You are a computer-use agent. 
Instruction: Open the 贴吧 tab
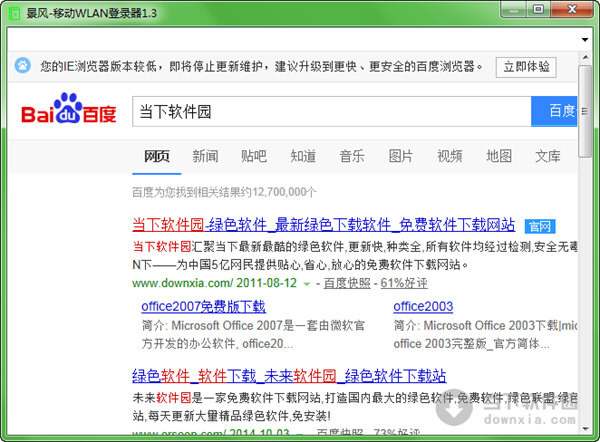tap(254, 156)
